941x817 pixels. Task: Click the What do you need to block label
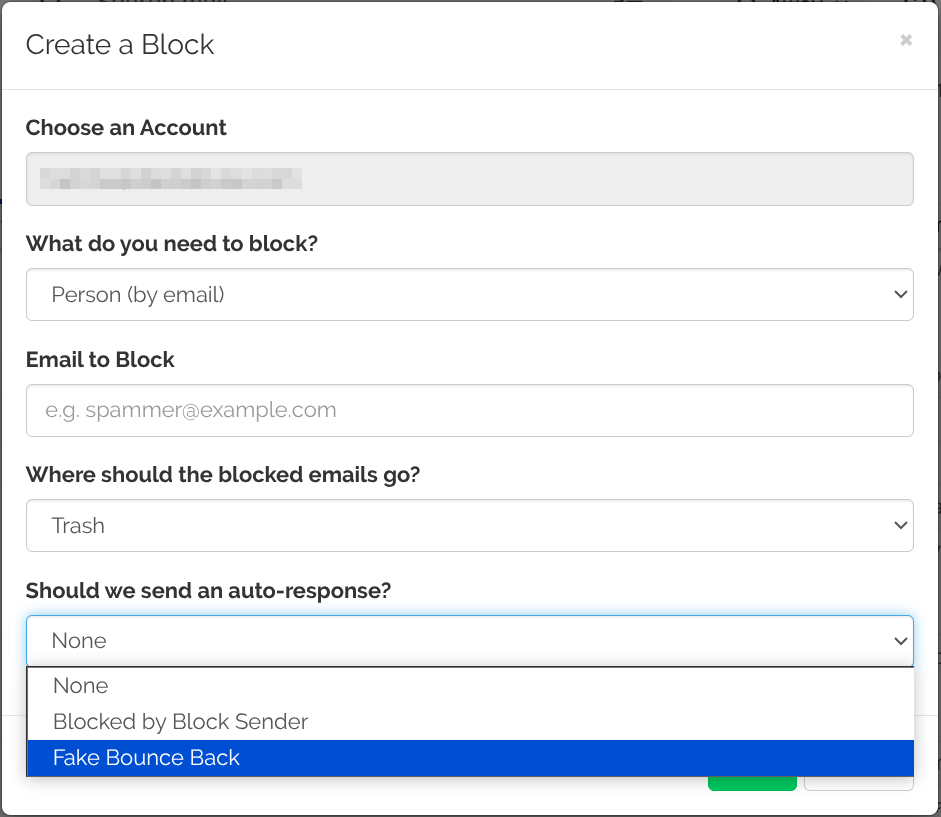click(x=171, y=244)
